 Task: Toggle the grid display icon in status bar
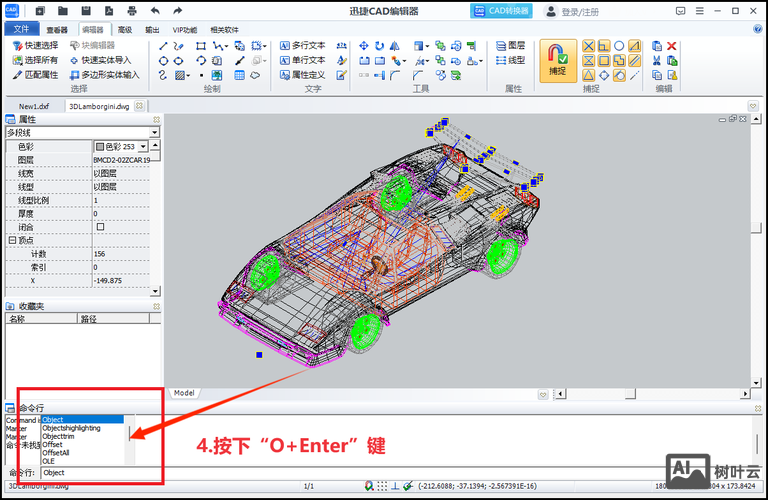tap(381, 486)
